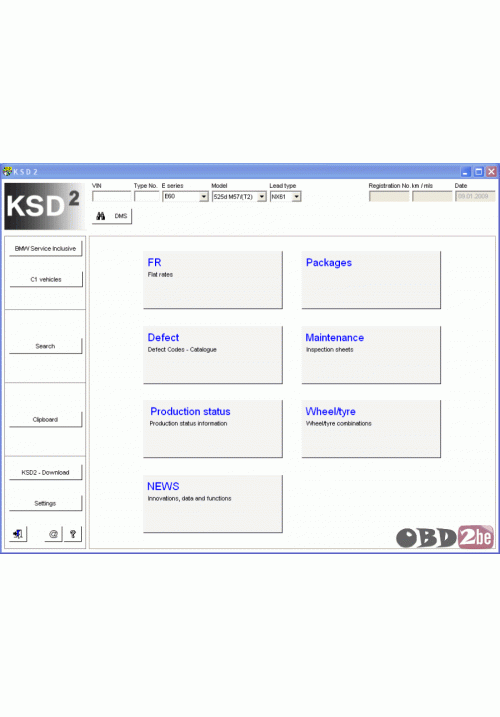Image resolution: width=500 pixels, height=717 pixels.
Task: Click the OBD2be watermark logo
Action: [445, 536]
